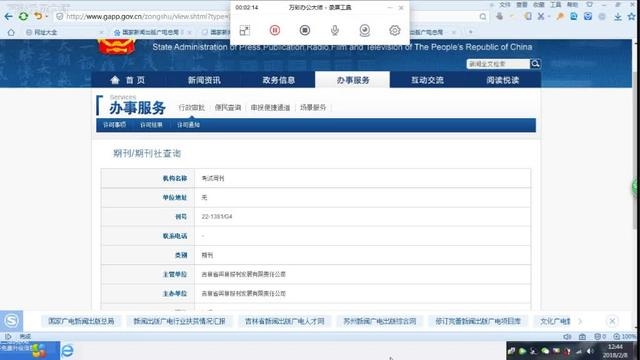Click 修订完善新闻出版广电项目库 suggestion

478,321
